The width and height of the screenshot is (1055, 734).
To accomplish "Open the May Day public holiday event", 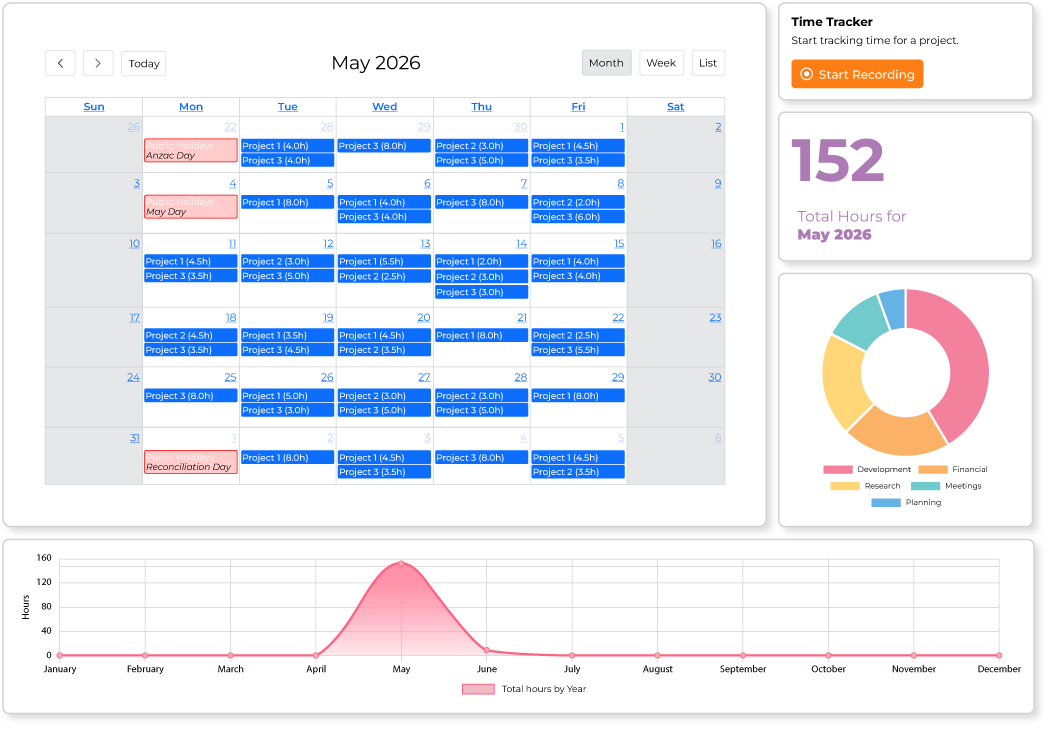I will (x=192, y=209).
